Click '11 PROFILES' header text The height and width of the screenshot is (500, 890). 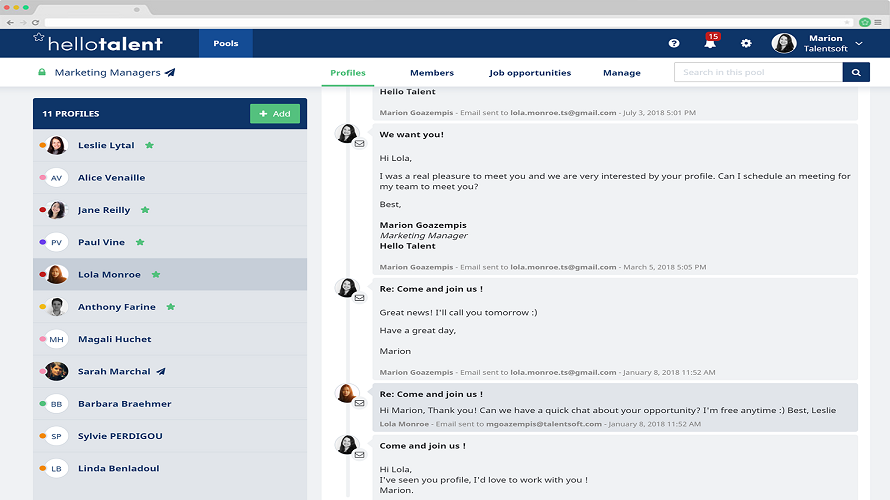[70, 114]
